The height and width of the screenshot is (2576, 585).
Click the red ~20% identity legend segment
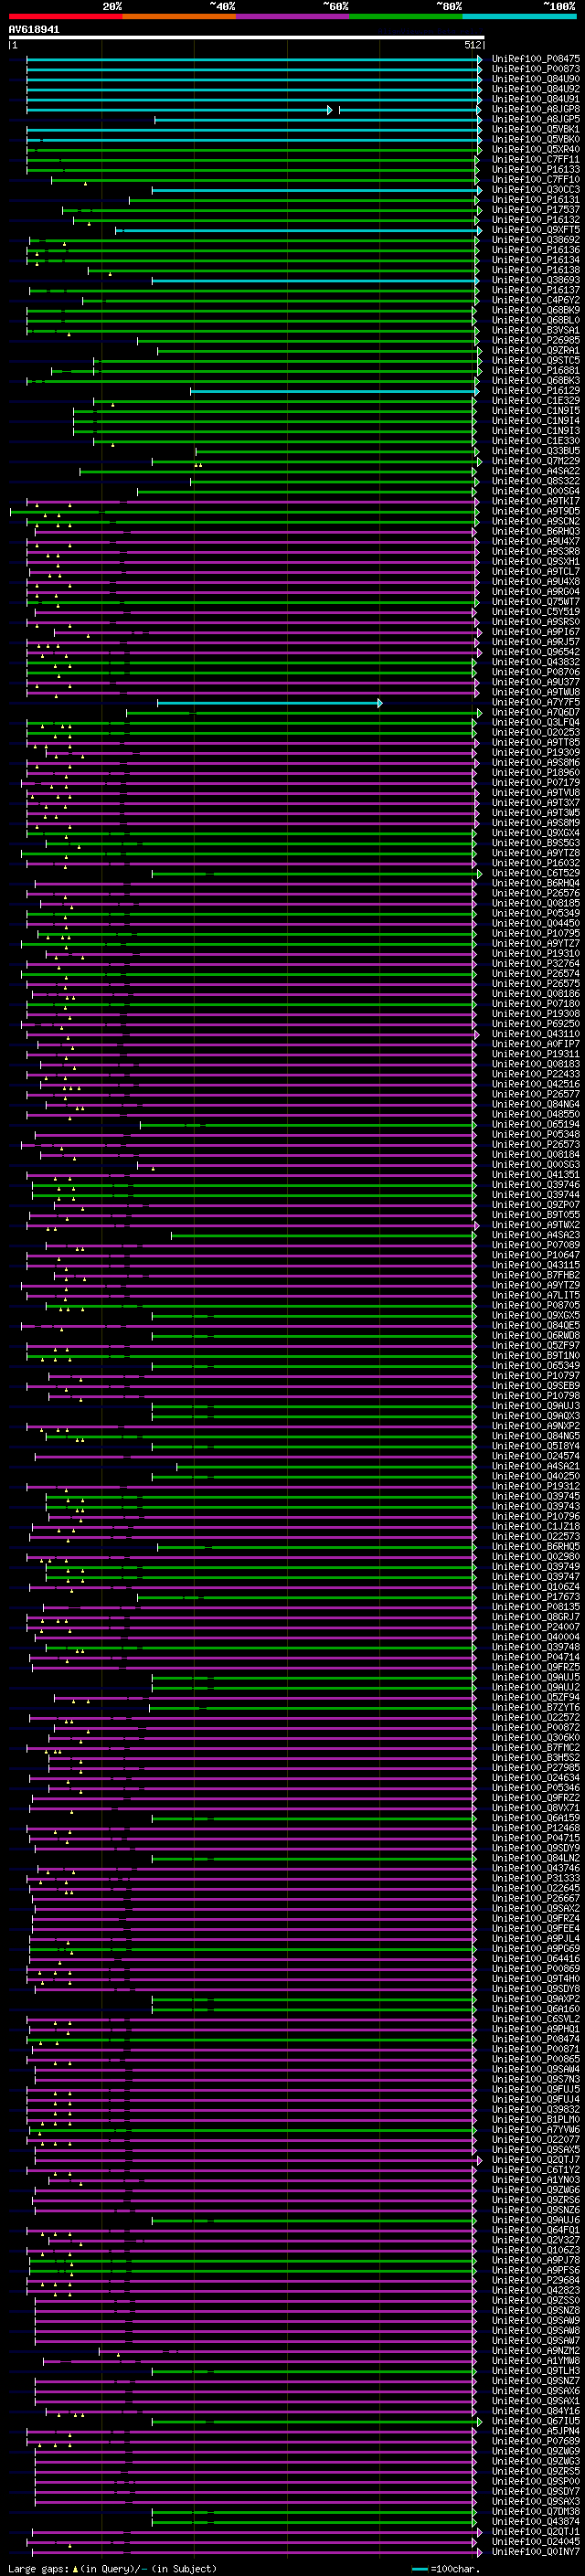pos(65,16)
